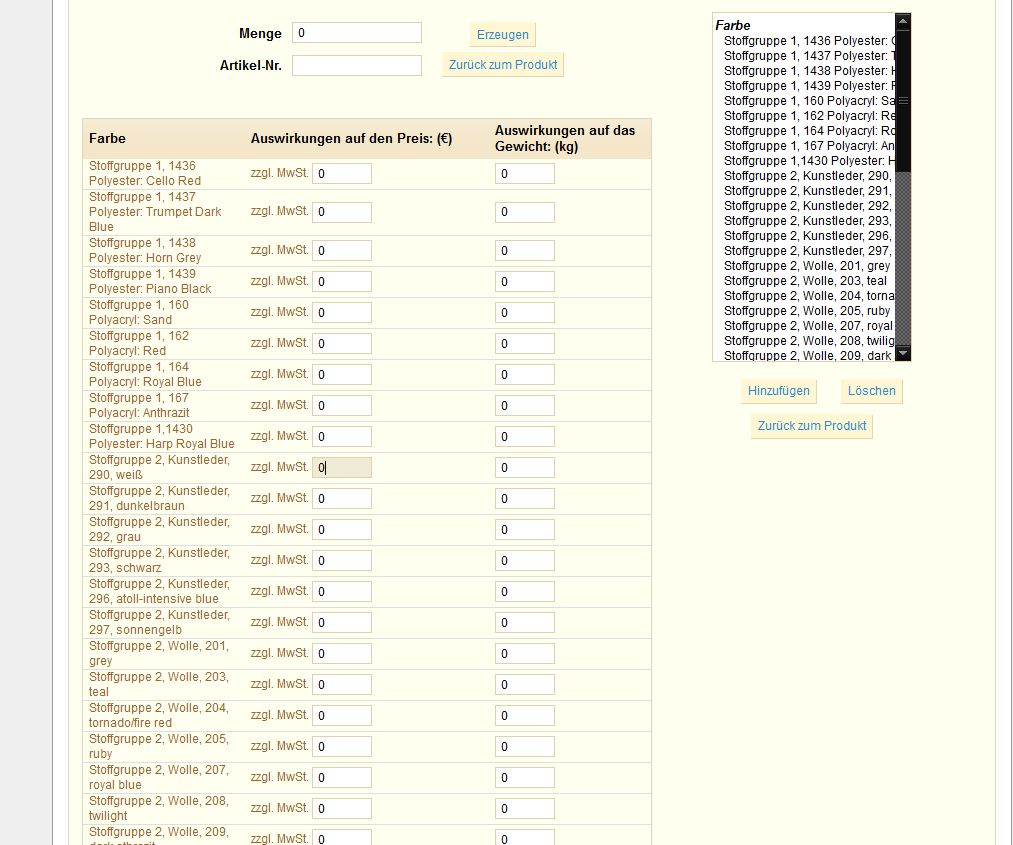Click price field for Kunstleder, 293, schwarz
Screen dimensions: 1013x845
tap(342, 561)
